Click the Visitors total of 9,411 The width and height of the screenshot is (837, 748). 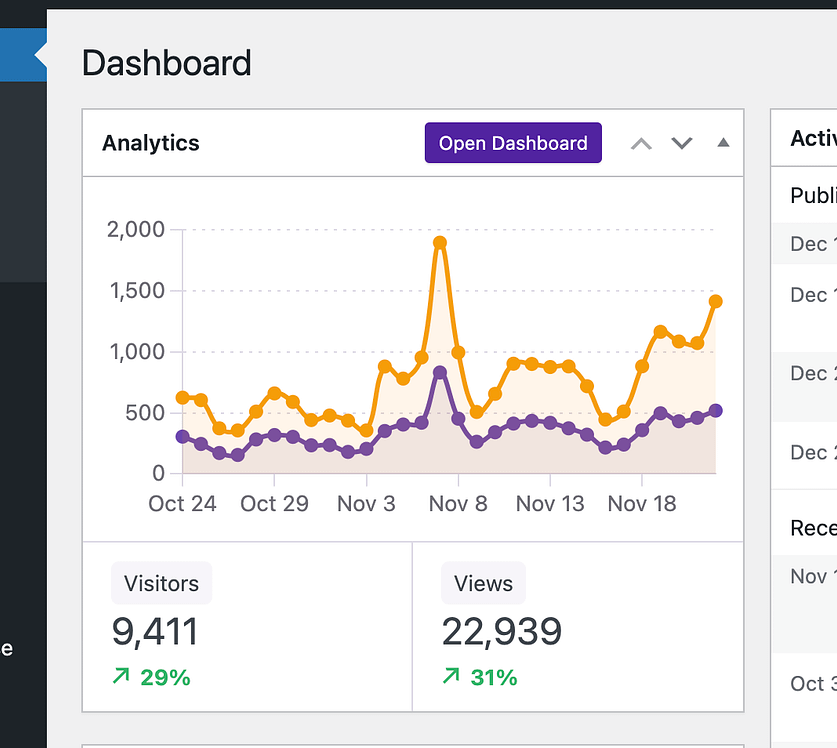point(154,631)
